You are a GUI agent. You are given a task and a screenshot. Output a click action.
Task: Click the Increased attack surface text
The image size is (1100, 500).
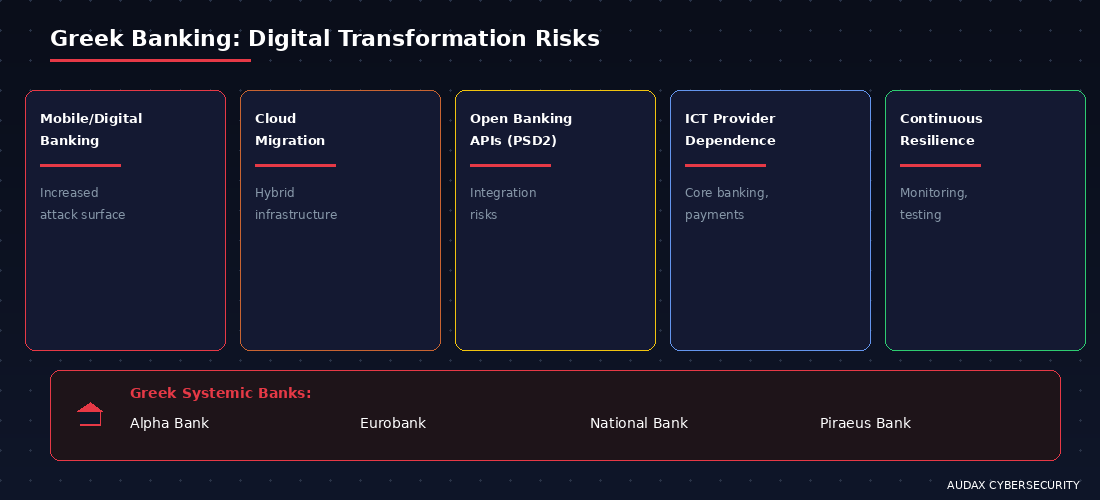pyautogui.click(x=83, y=203)
